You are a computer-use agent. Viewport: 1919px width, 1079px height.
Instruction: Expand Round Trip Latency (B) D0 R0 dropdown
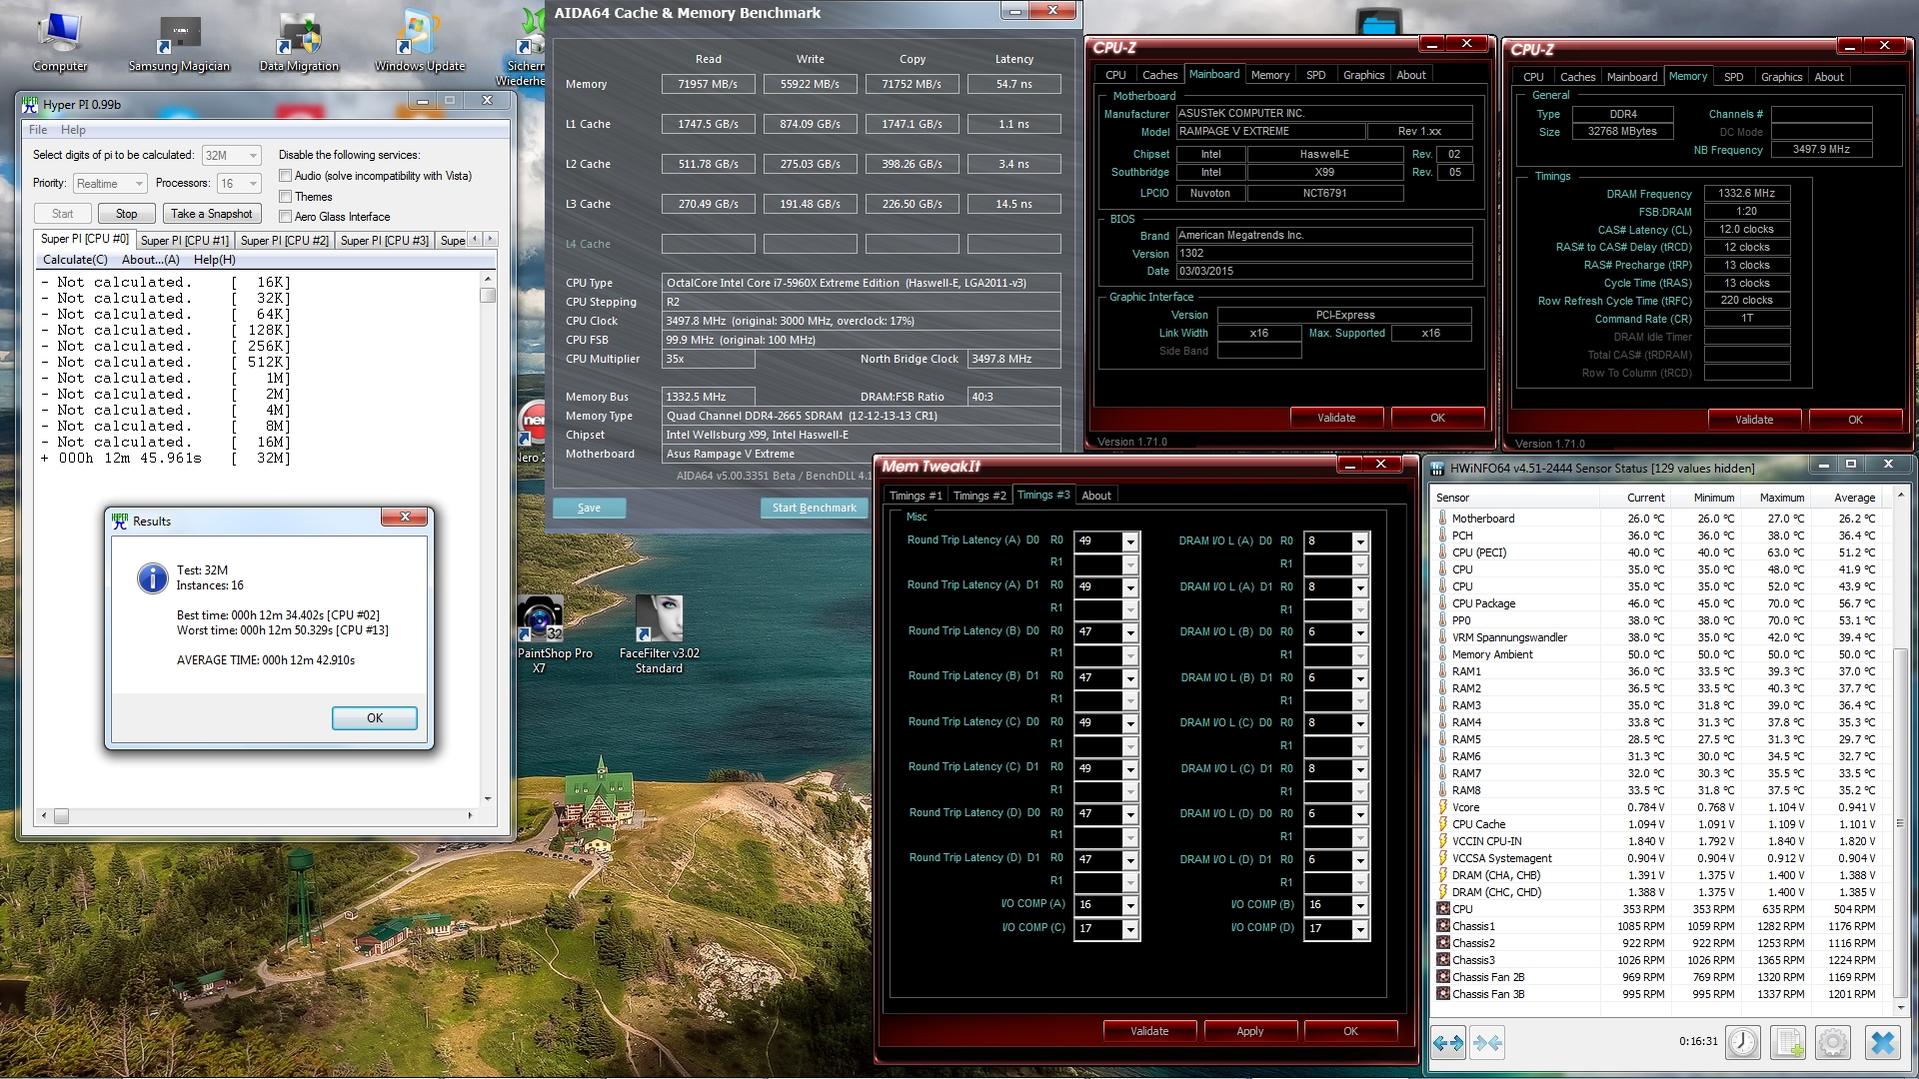point(1130,633)
